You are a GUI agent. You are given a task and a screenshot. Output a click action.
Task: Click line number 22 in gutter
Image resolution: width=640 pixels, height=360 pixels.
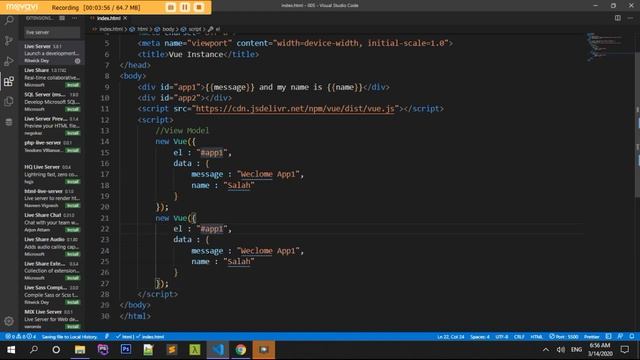point(104,229)
